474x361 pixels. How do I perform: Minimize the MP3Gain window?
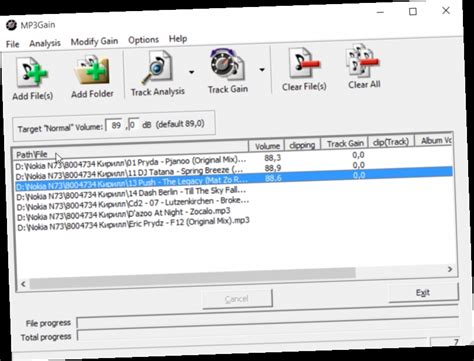click(x=380, y=12)
